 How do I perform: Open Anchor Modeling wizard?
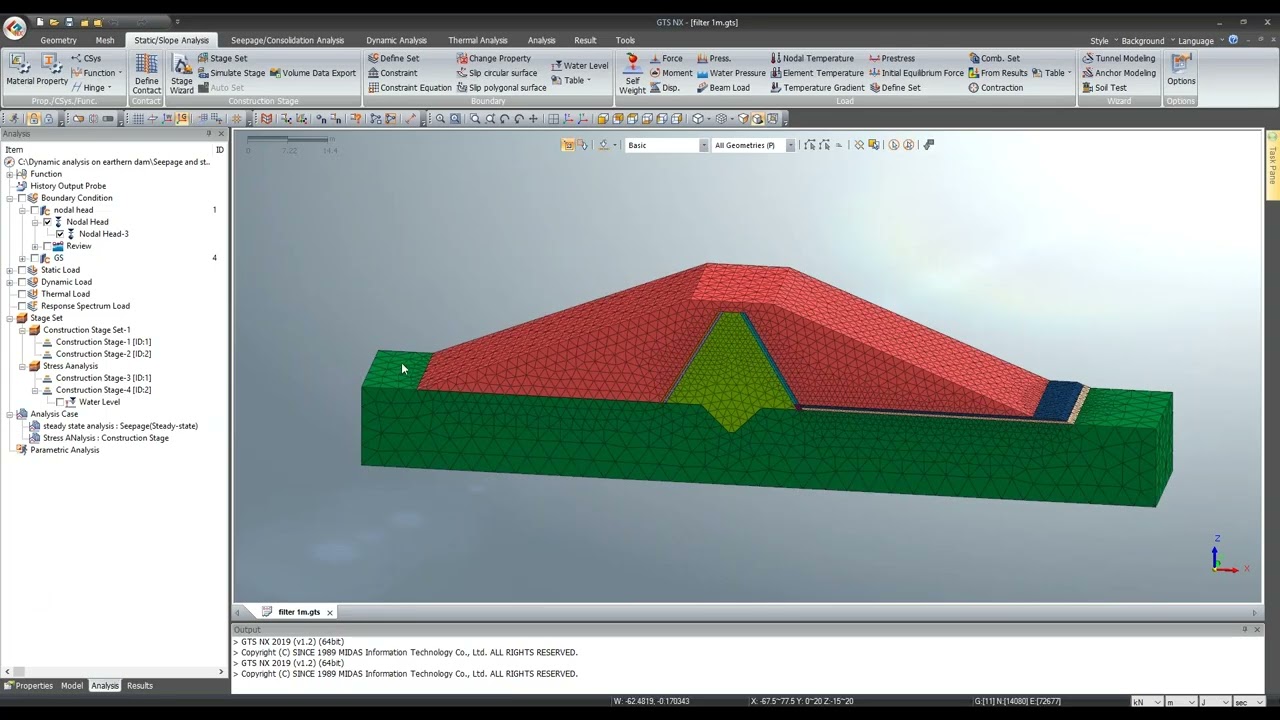point(1118,73)
